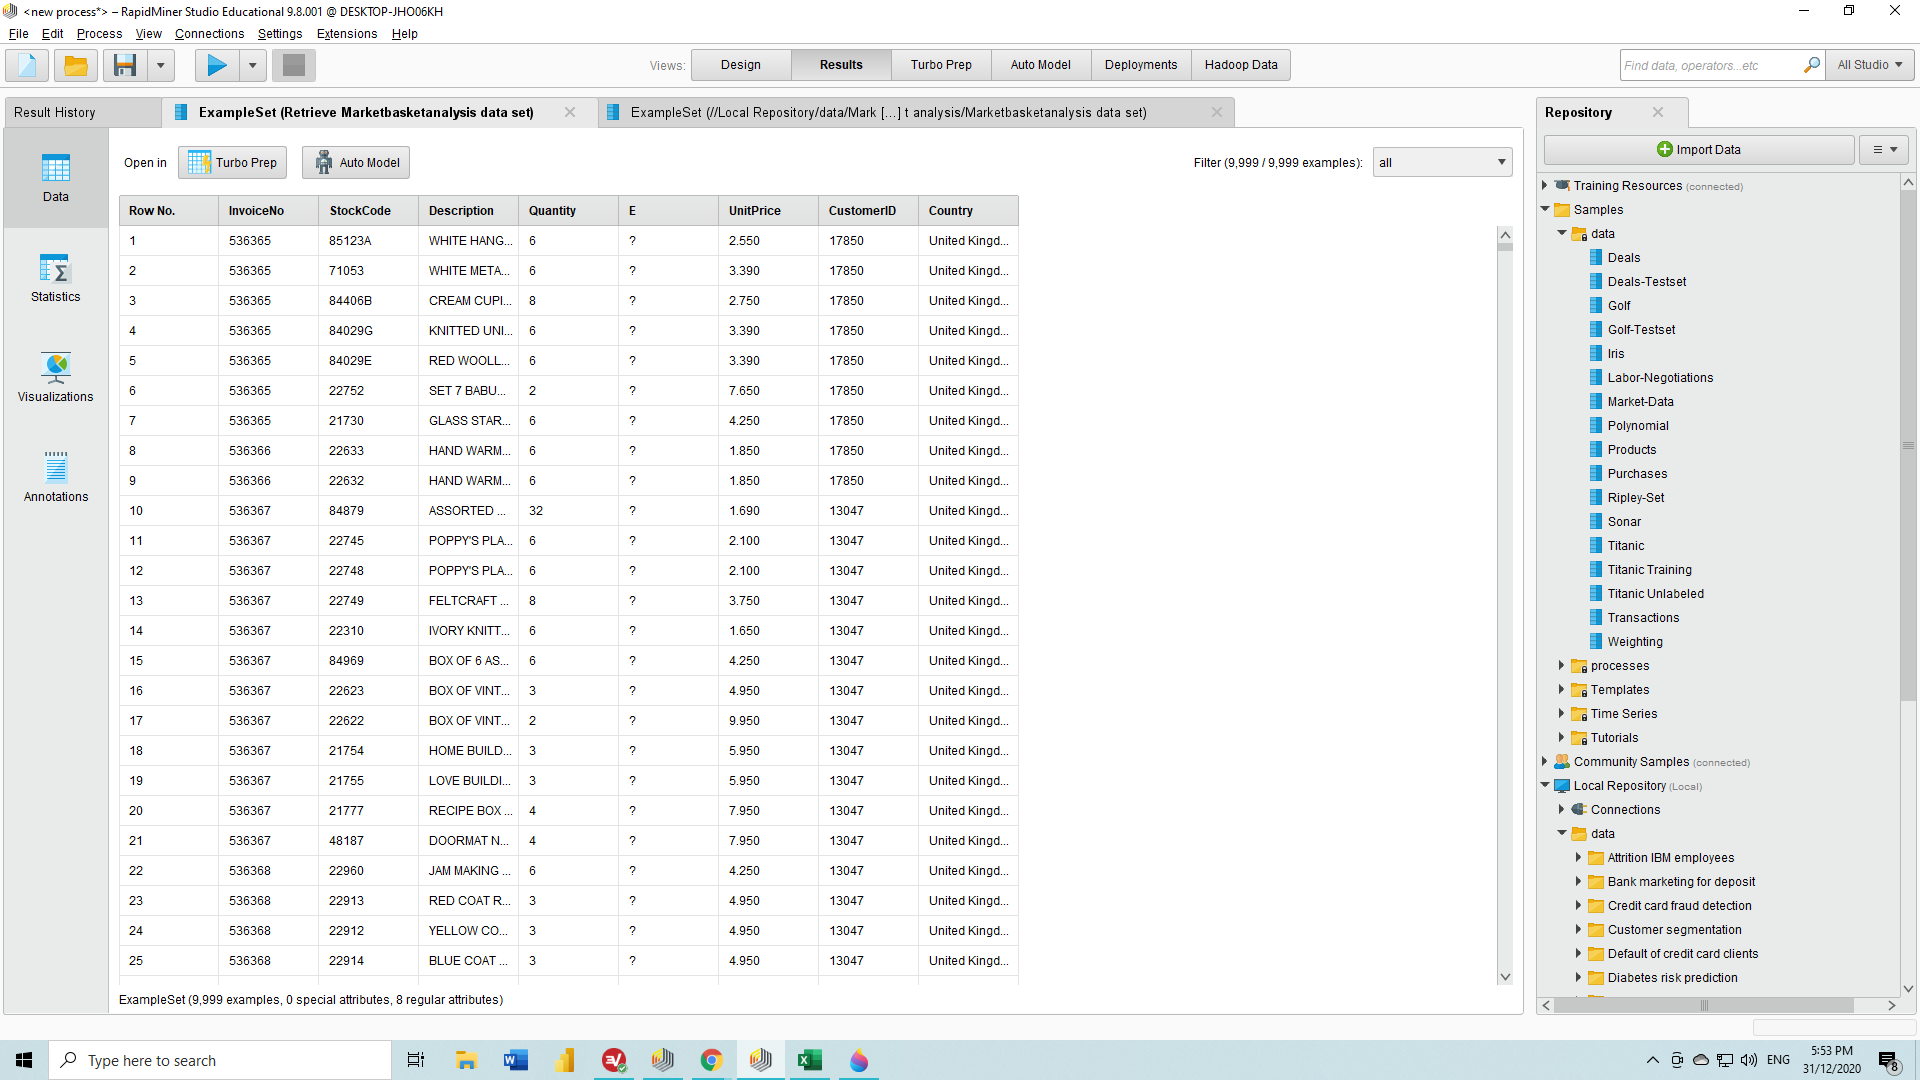Image resolution: width=1920 pixels, height=1080 pixels.
Task: Expand the Community Samples repository node
Action: click(1546, 761)
